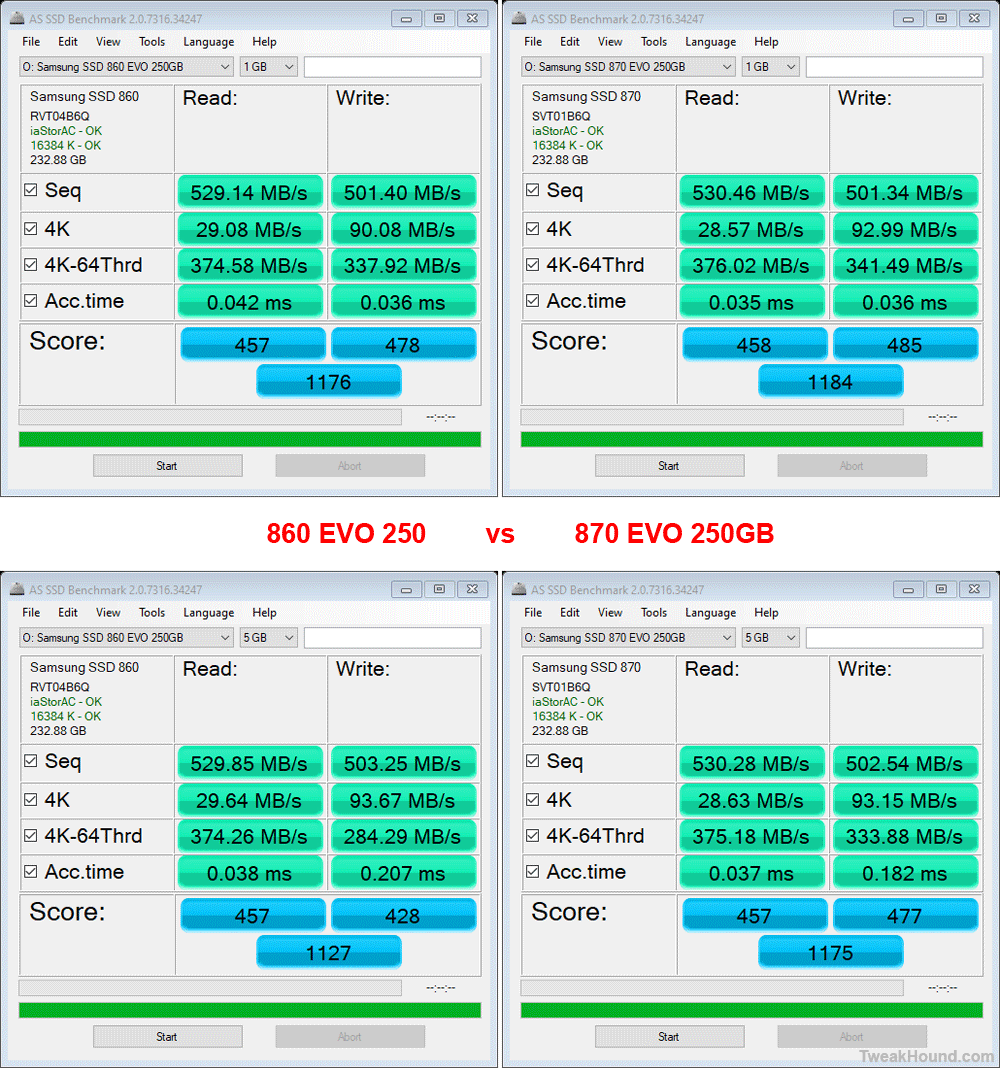Open drive dropdown showing 870 EVO with 1 GB size
Image resolution: width=1000 pixels, height=1068 pixels.
pyautogui.click(x=628, y=67)
